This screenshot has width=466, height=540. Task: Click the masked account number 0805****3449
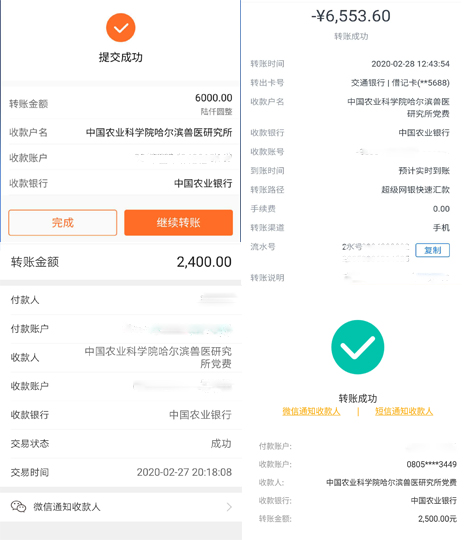tap(432, 464)
